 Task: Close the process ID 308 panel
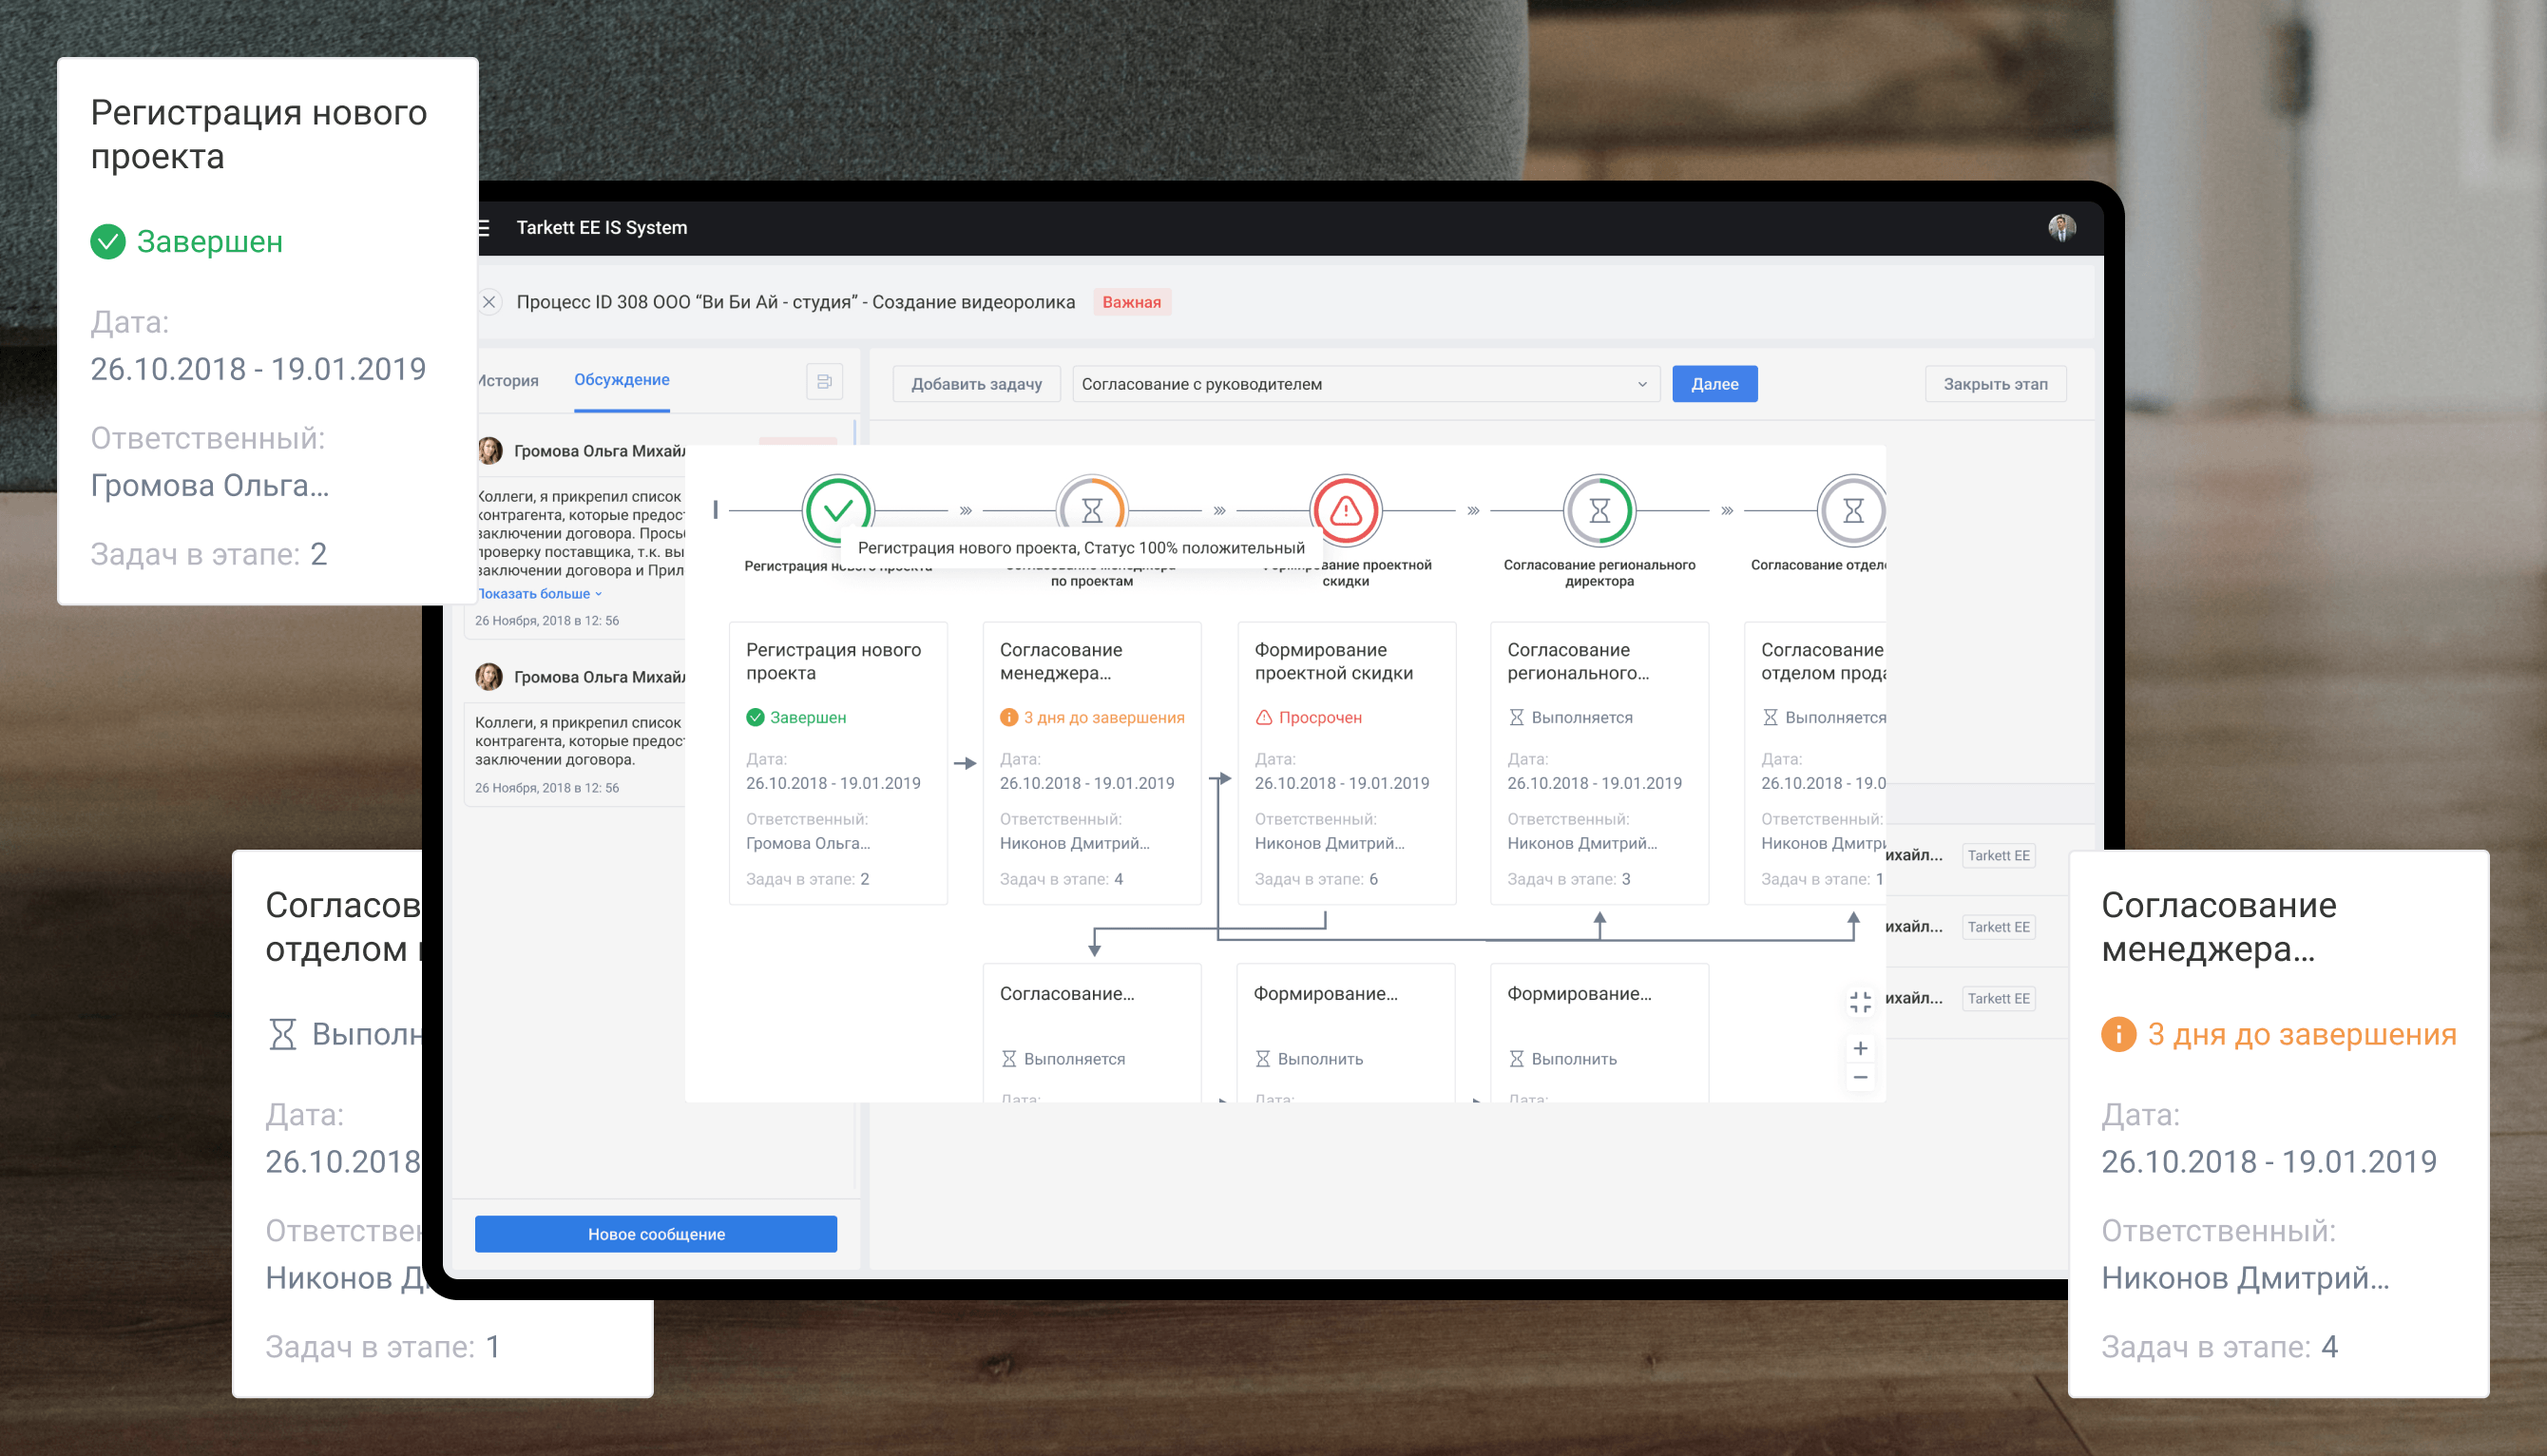point(489,302)
